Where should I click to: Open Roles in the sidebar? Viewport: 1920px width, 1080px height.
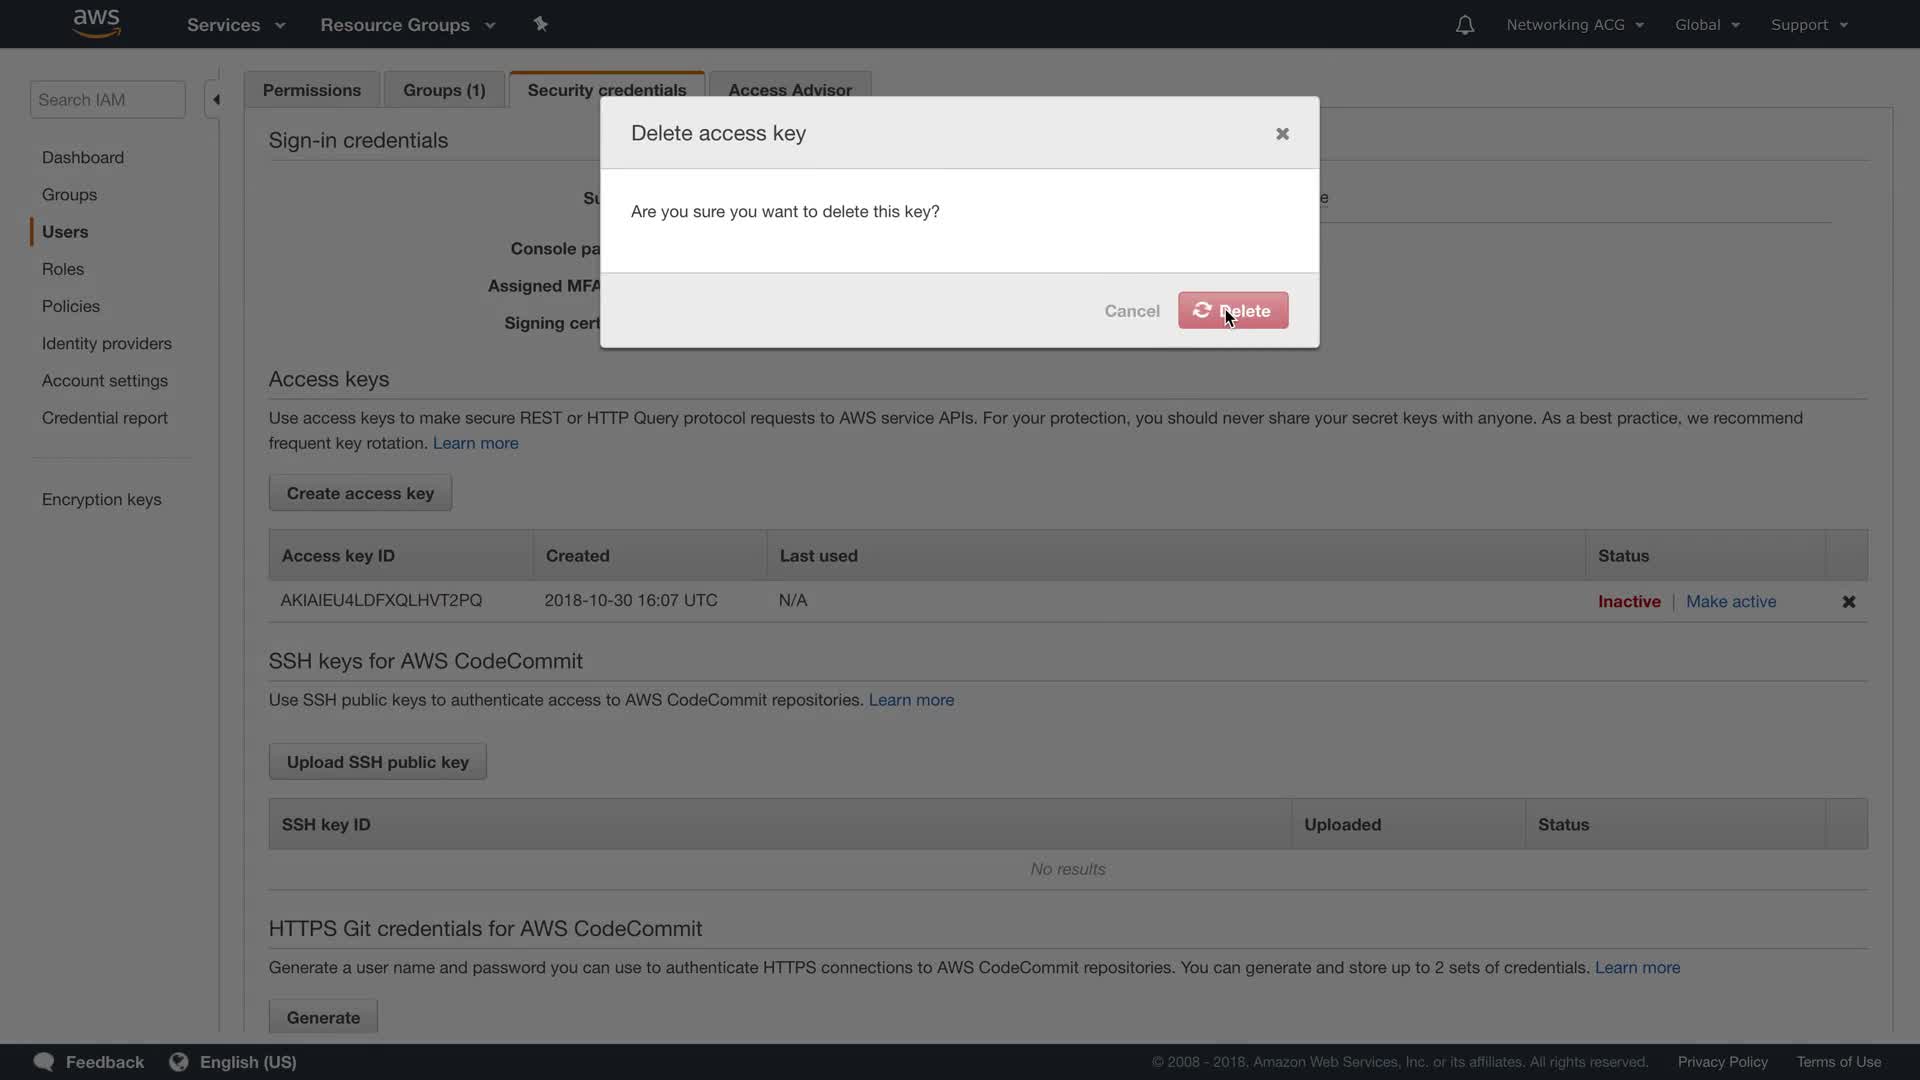coord(63,269)
